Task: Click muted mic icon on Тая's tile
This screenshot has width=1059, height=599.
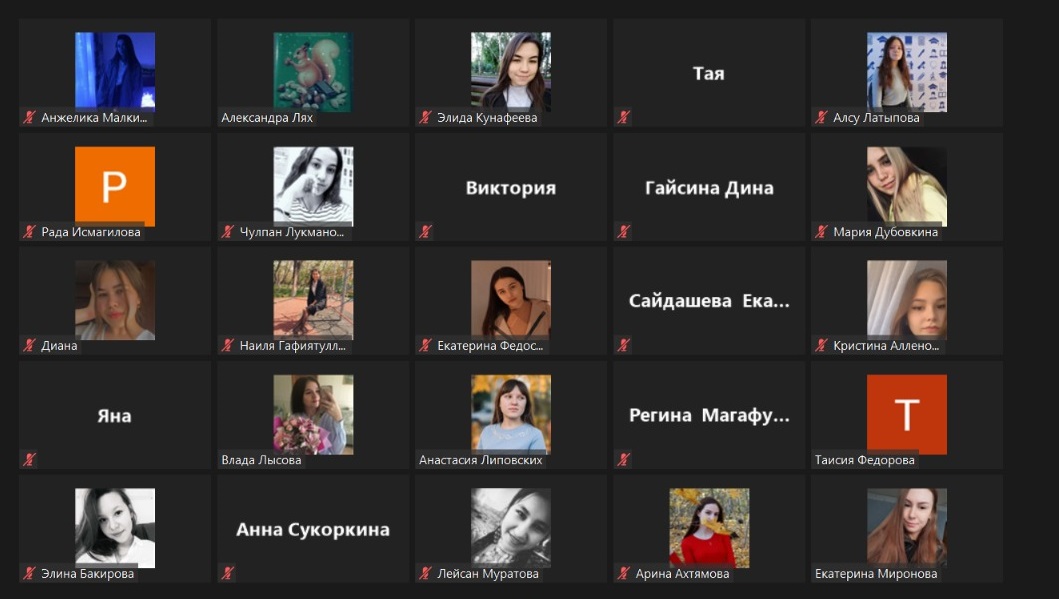Action: 623,118
